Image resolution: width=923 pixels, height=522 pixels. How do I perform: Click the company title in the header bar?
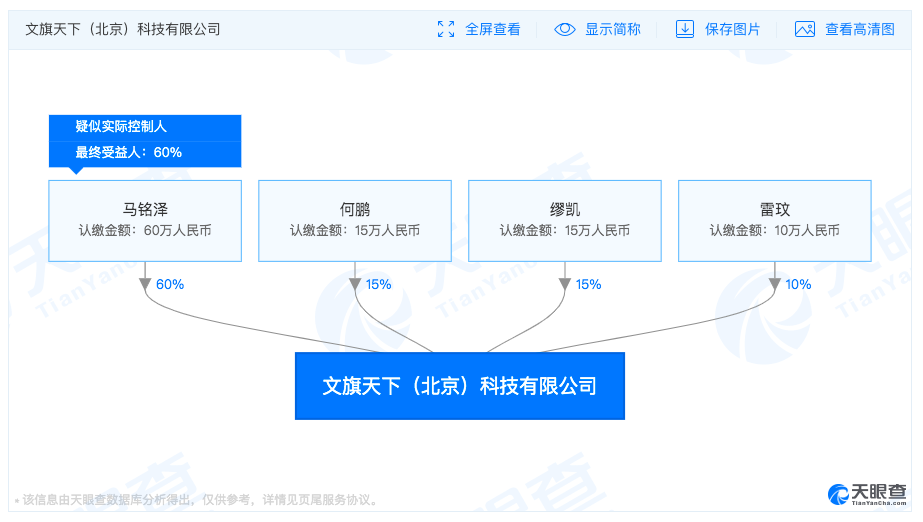[123, 29]
